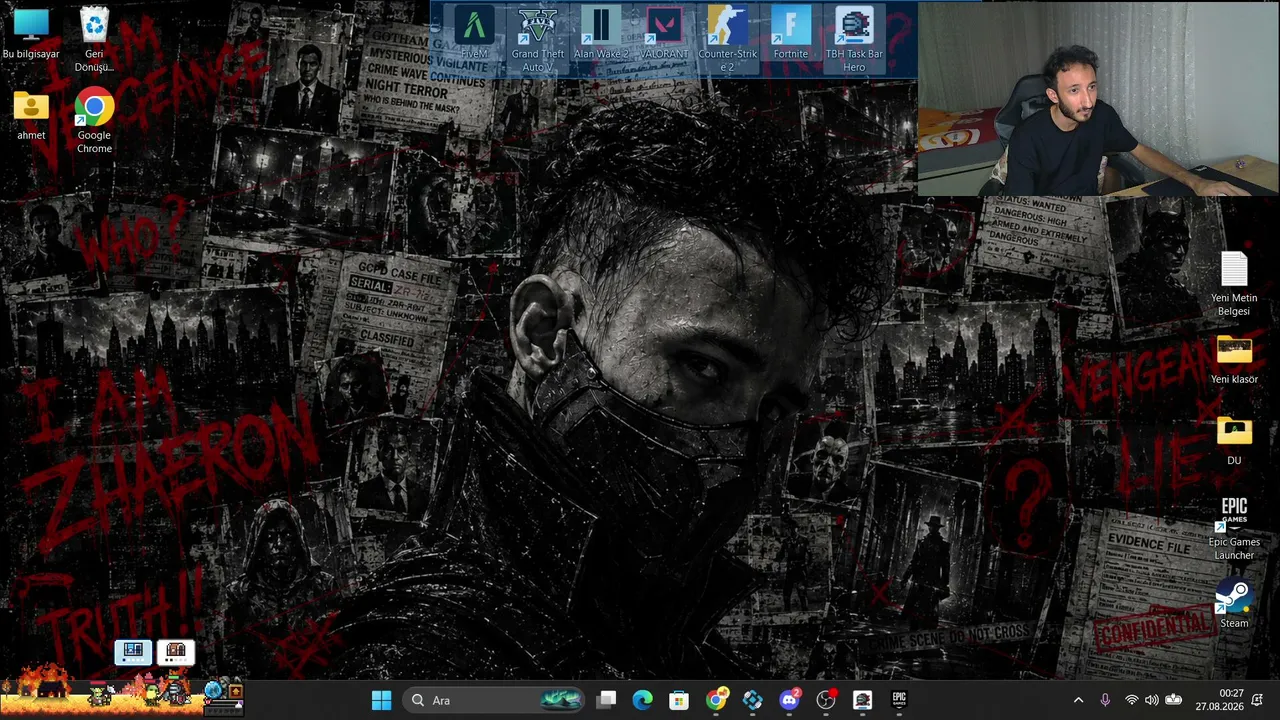Open the Geri Dönüşüm recycle bin icon
Screen dimensions: 1280x720
click(x=94, y=40)
